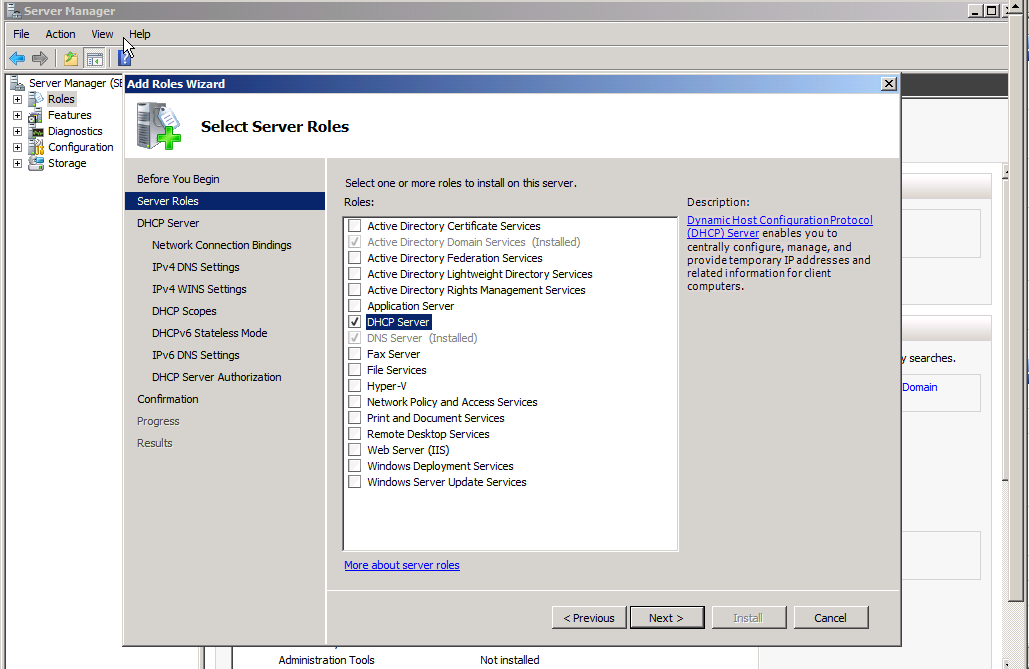This screenshot has width=1029, height=669.
Task: Expand the Features tree node
Action: (x=18, y=116)
